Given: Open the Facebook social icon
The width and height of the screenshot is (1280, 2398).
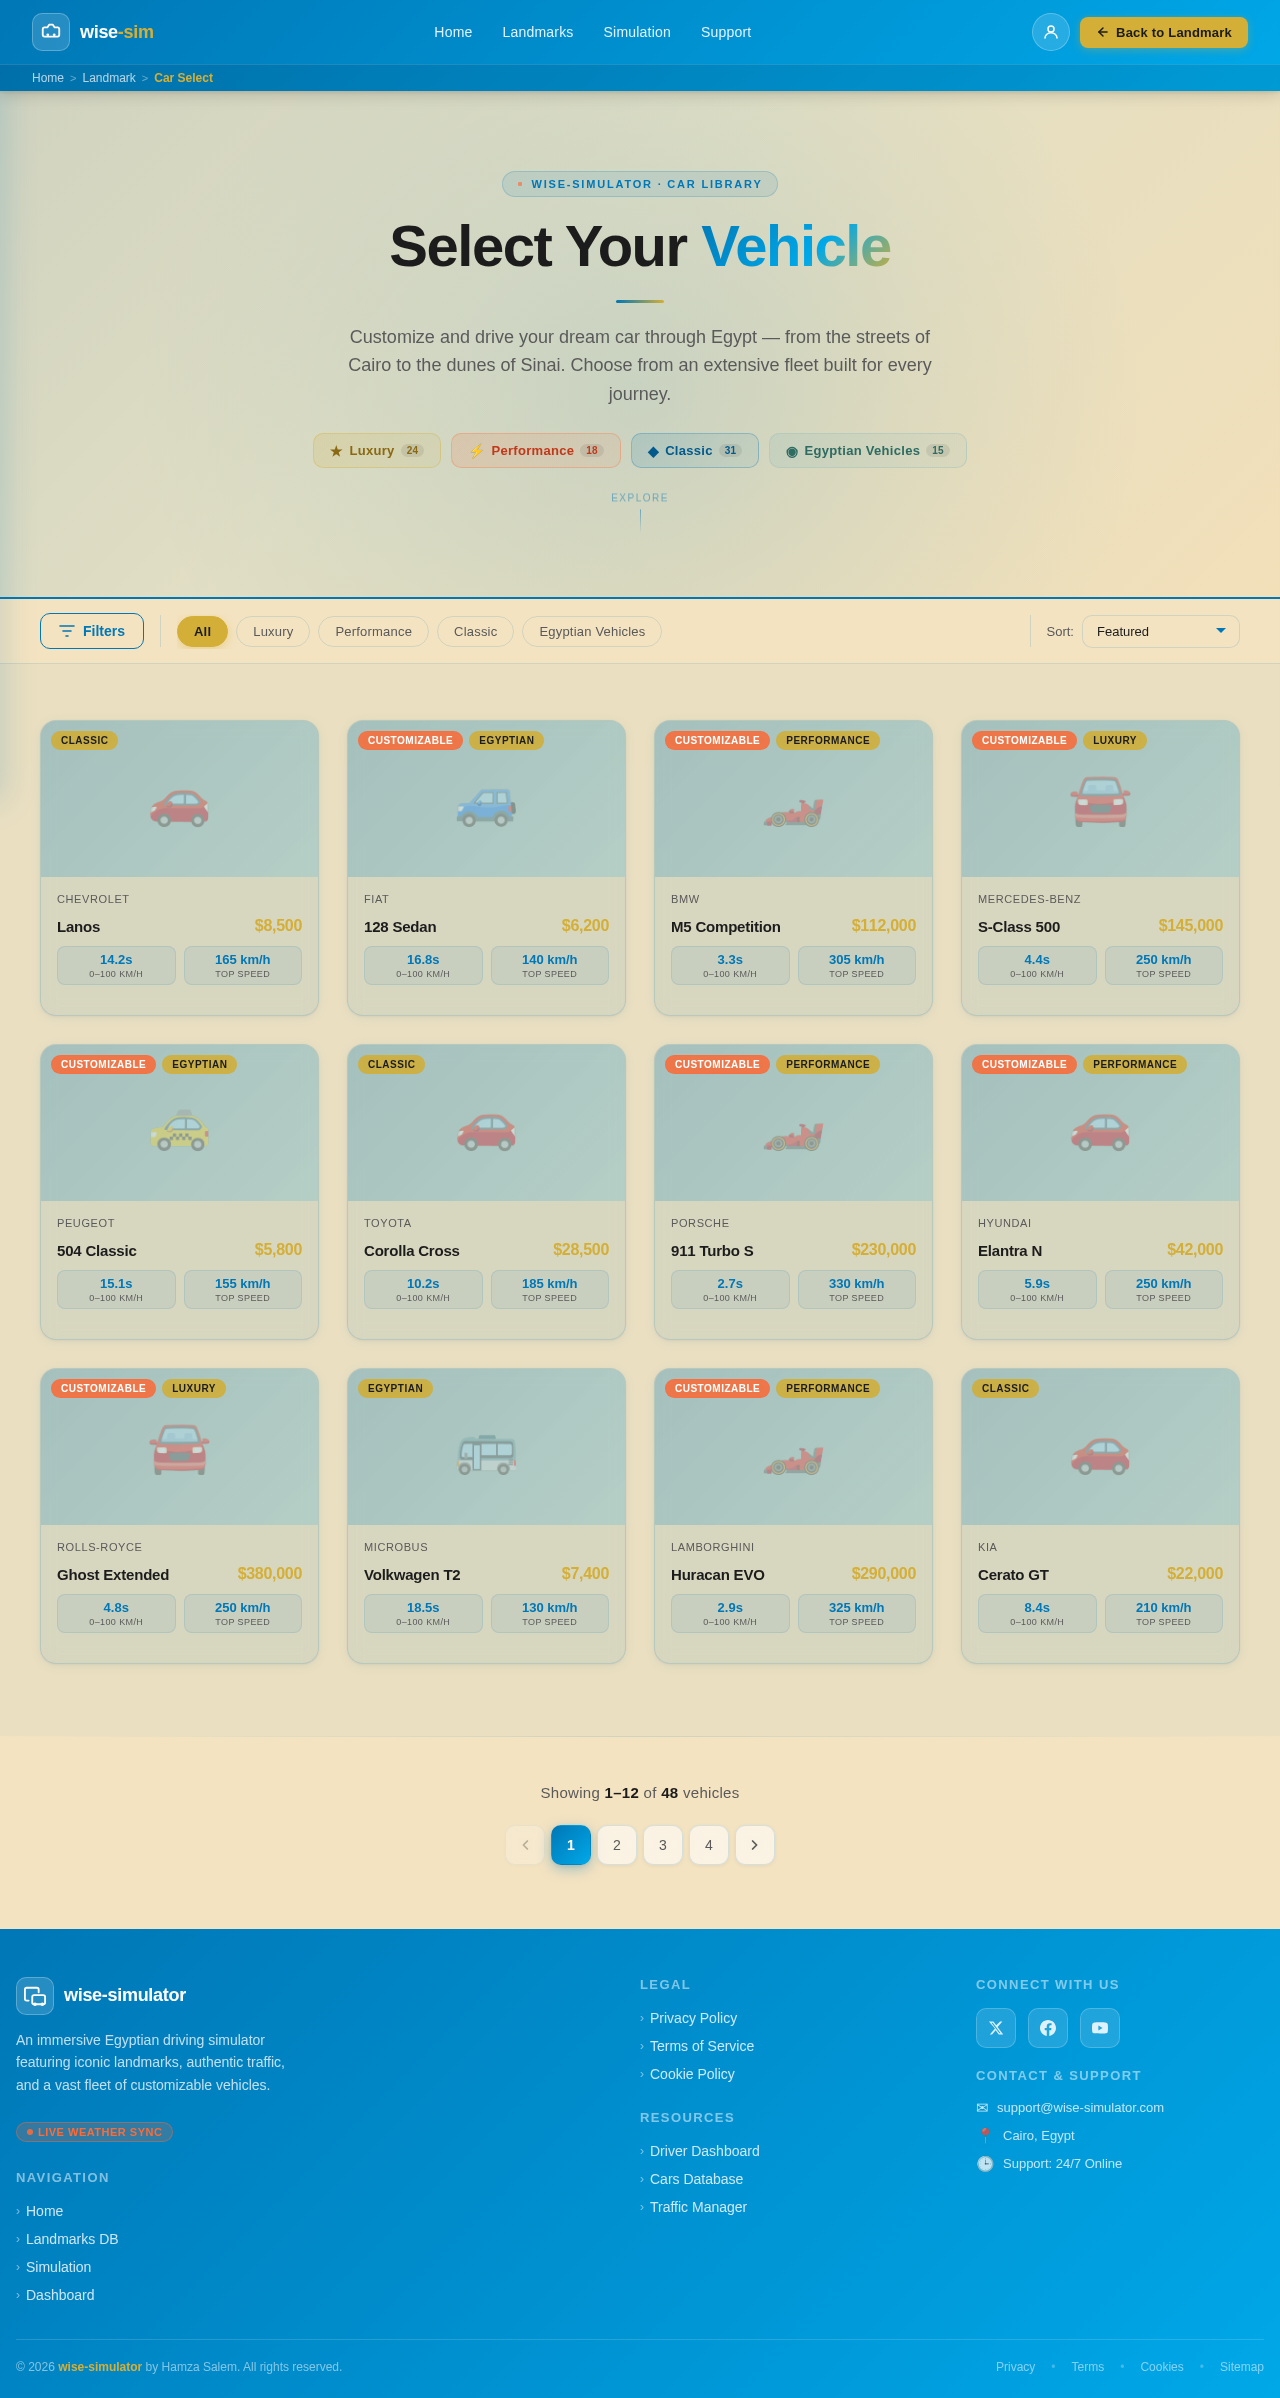Looking at the screenshot, I should (x=1048, y=2028).
